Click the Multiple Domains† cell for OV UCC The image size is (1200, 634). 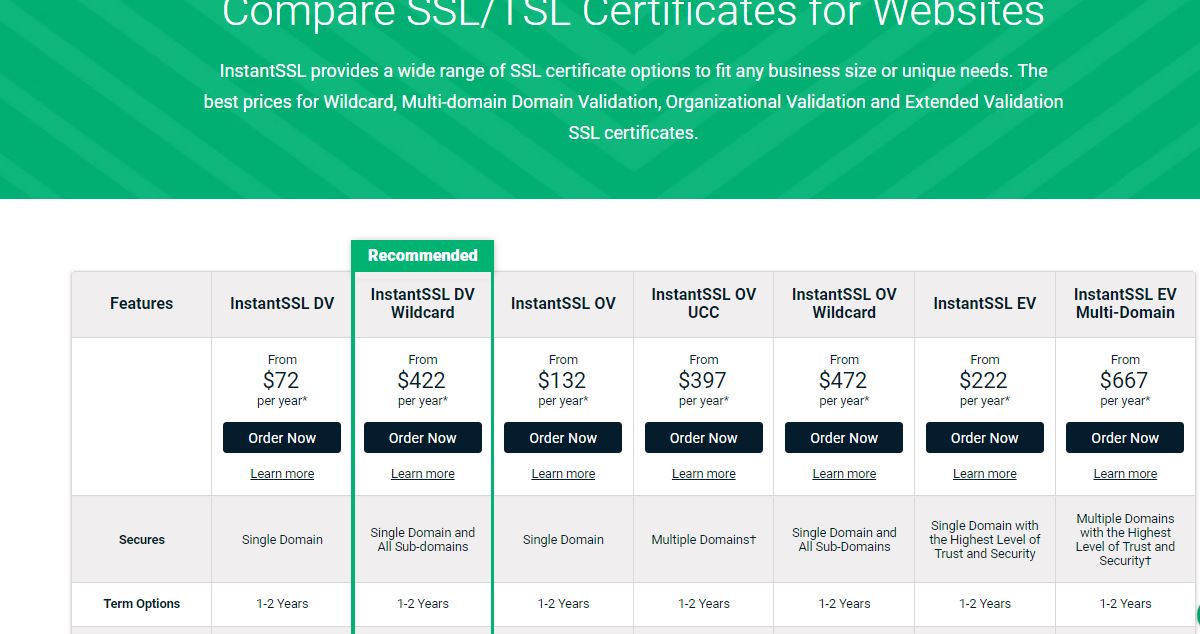tap(704, 540)
